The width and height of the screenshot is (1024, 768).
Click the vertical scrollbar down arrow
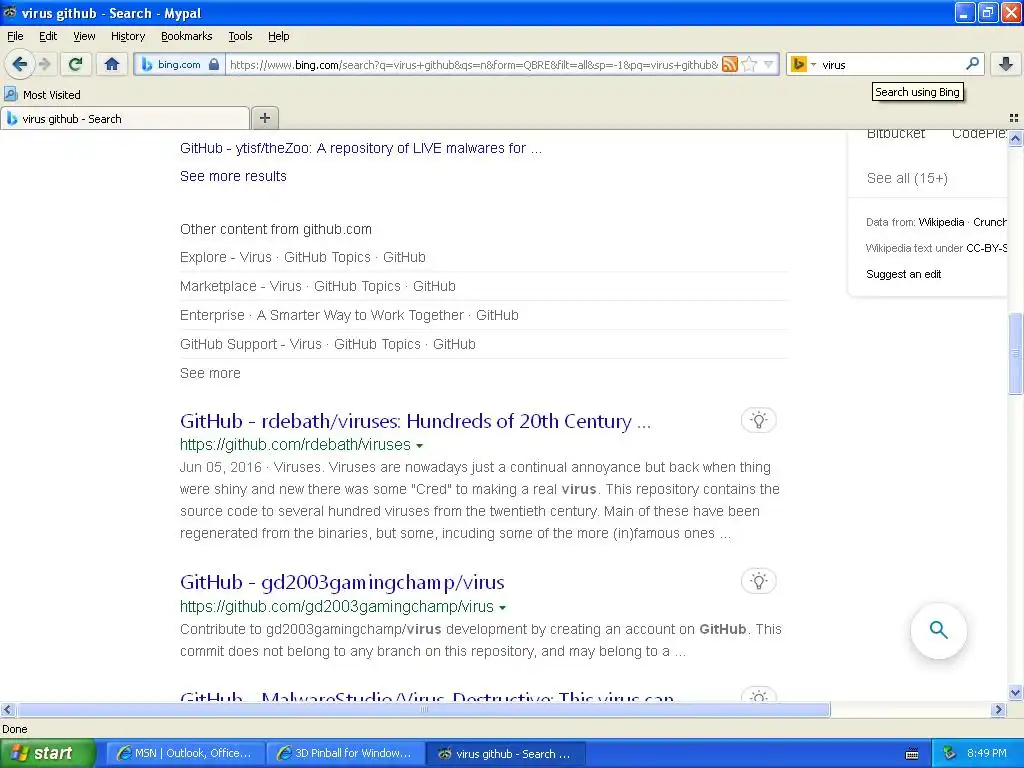(1015, 693)
